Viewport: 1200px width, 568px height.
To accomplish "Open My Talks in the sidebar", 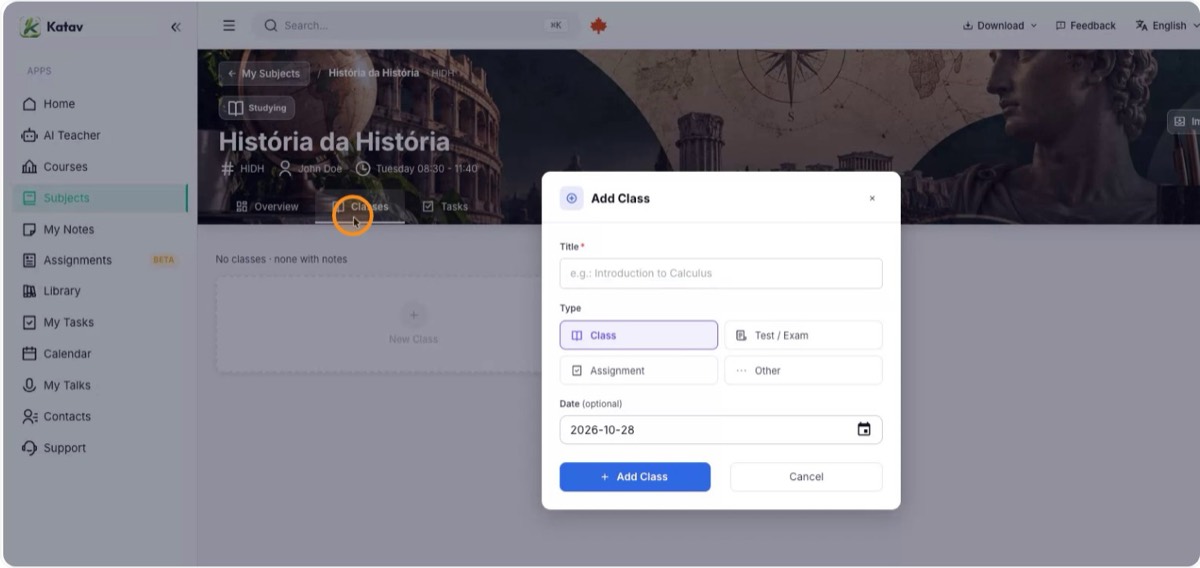I will [x=100, y=385].
